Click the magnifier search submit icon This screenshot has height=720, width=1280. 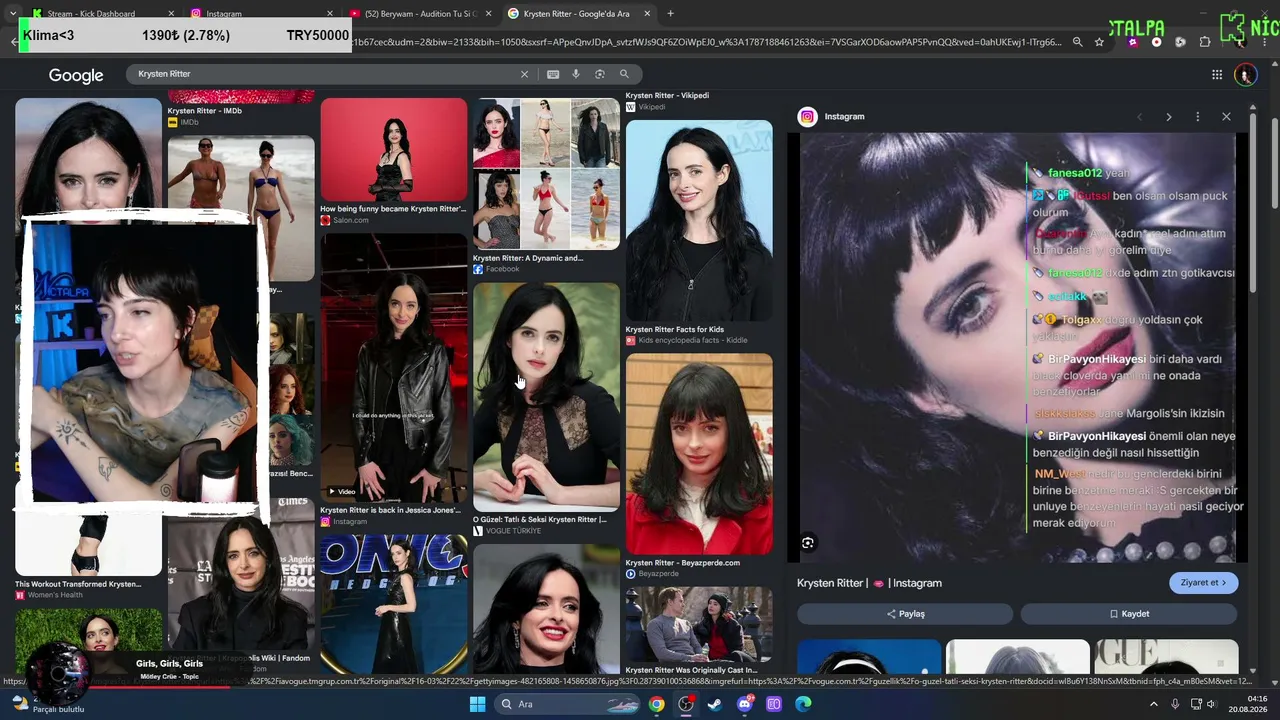624,74
